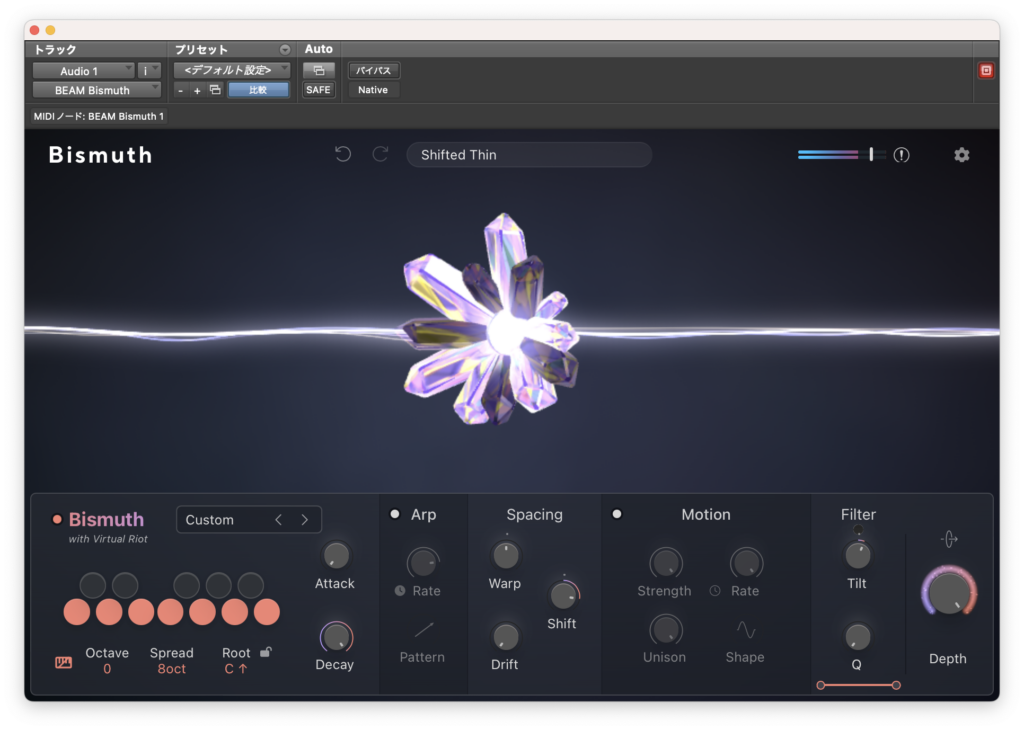The height and width of the screenshot is (730, 1024).
Task: Click the right handle of the filter range slider
Action: click(896, 685)
